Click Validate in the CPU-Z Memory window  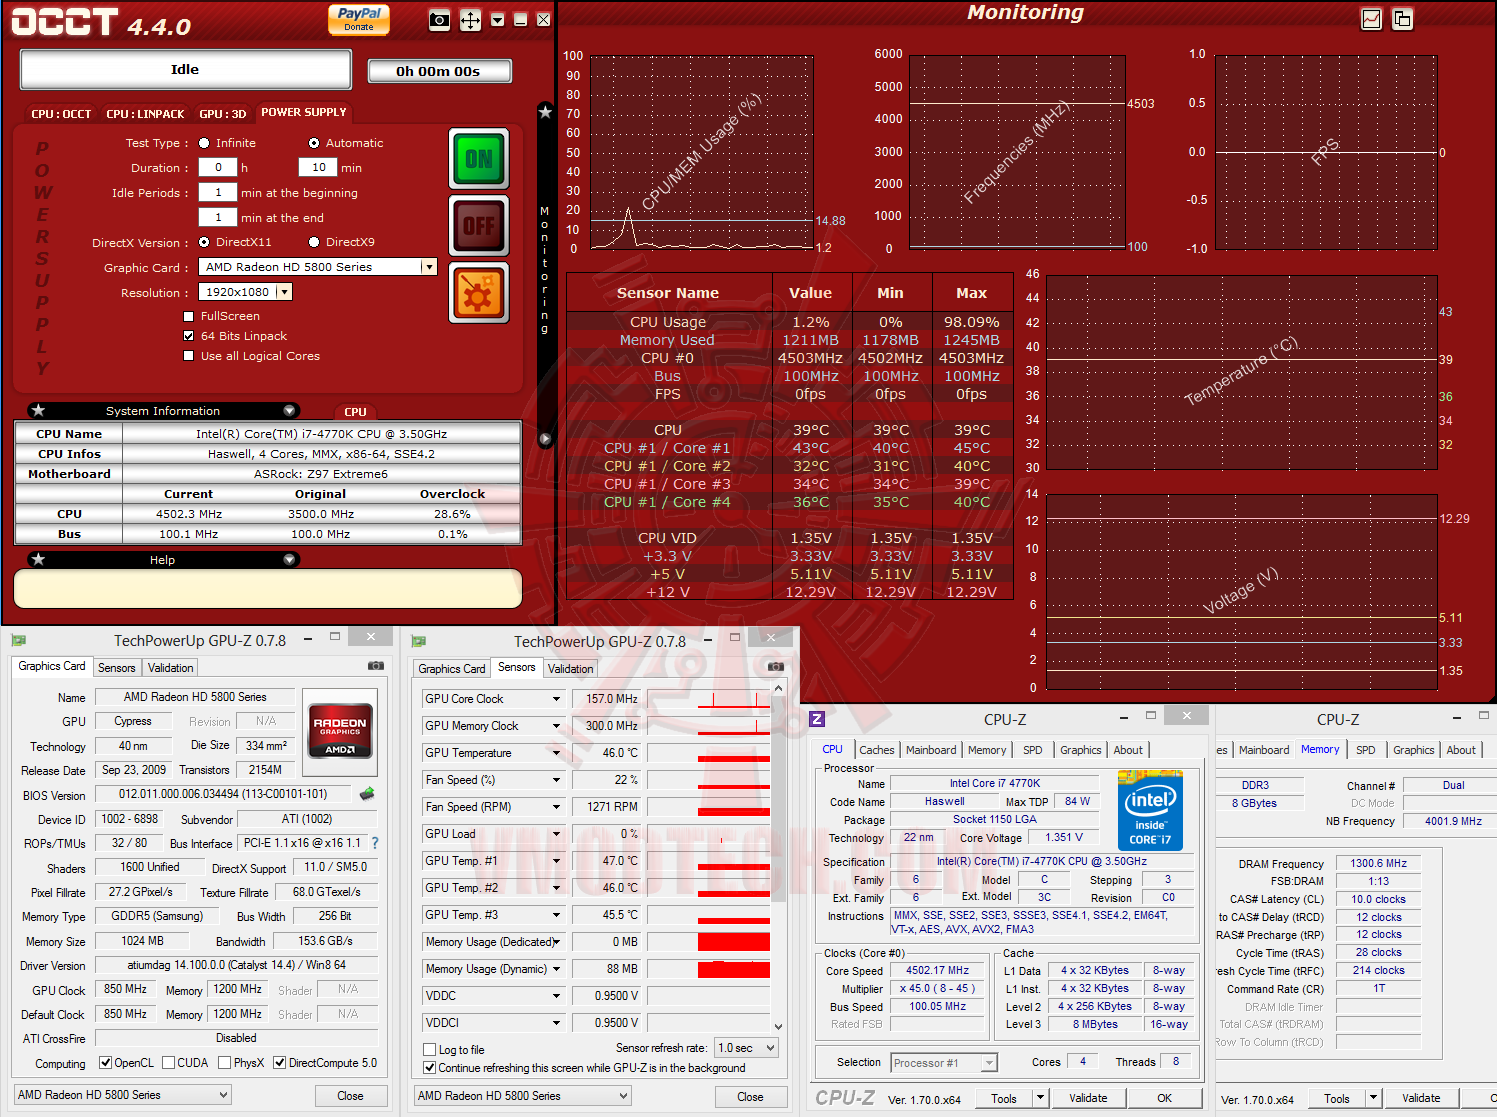coord(1421,1098)
